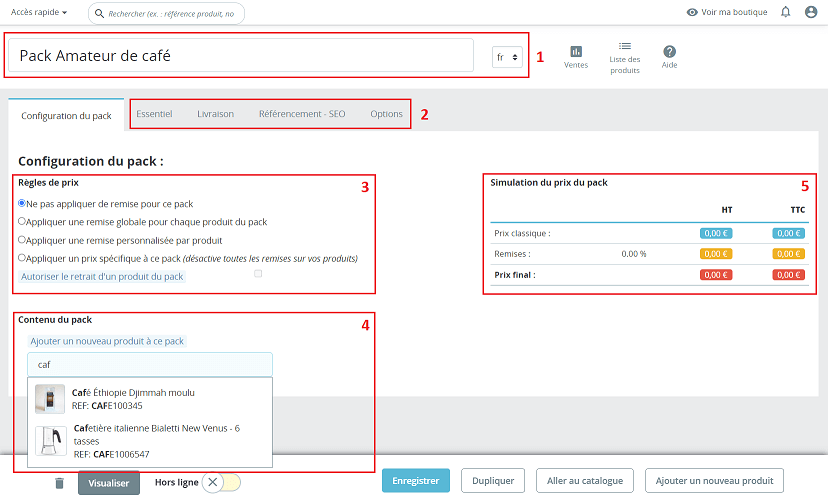Viewport: 828px width, 498px height.
Task: Open the fr language dropdown
Action: coord(507,57)
